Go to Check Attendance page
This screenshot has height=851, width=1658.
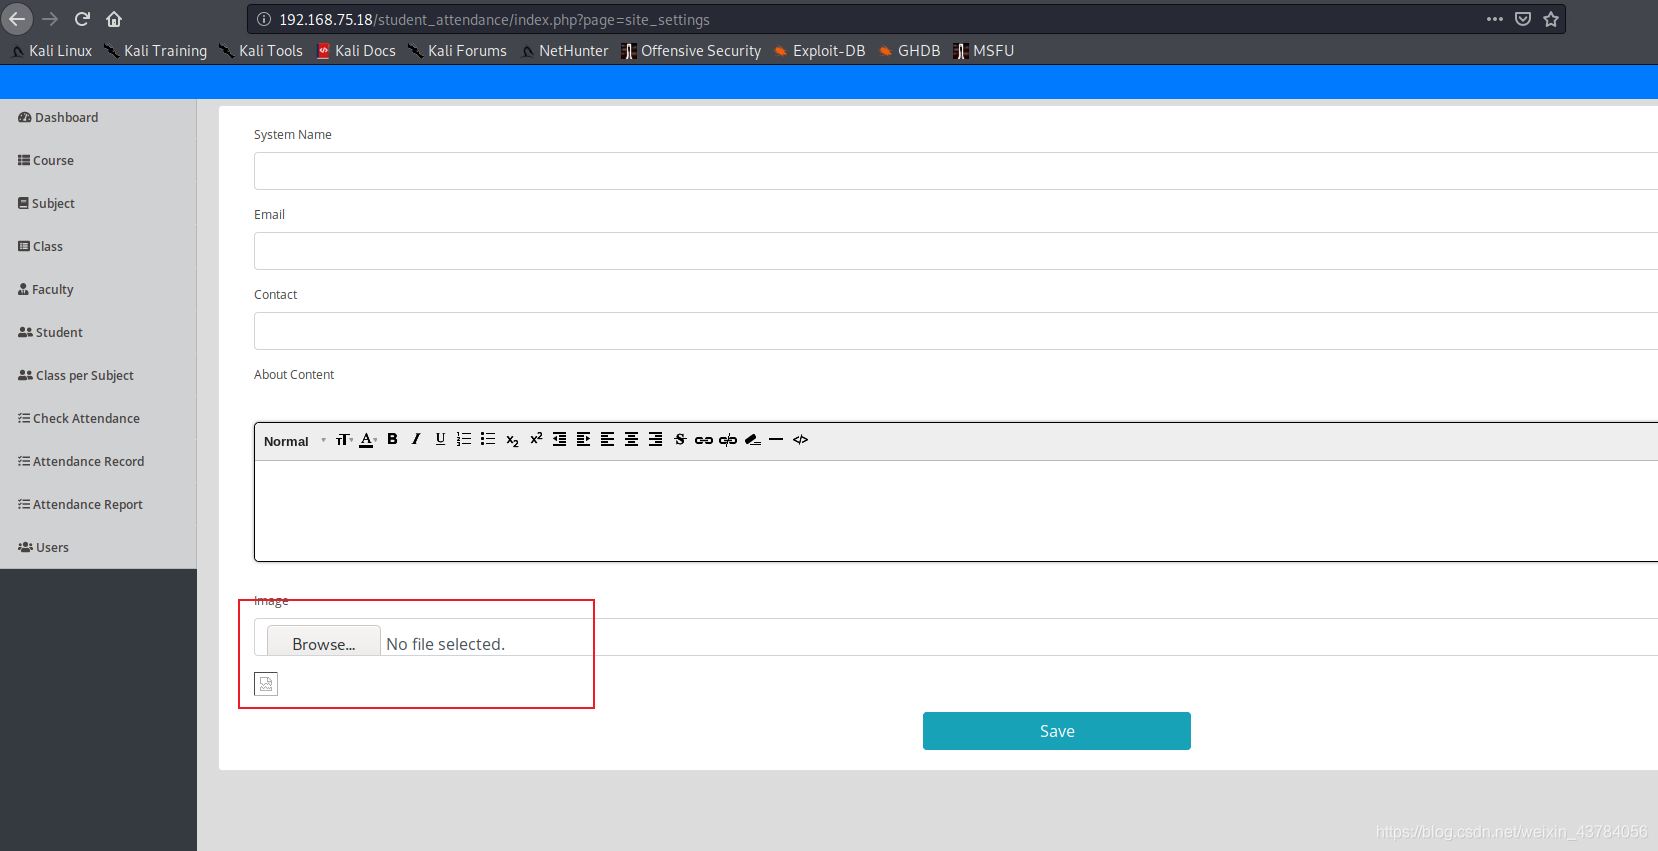(x=79, y=418)
